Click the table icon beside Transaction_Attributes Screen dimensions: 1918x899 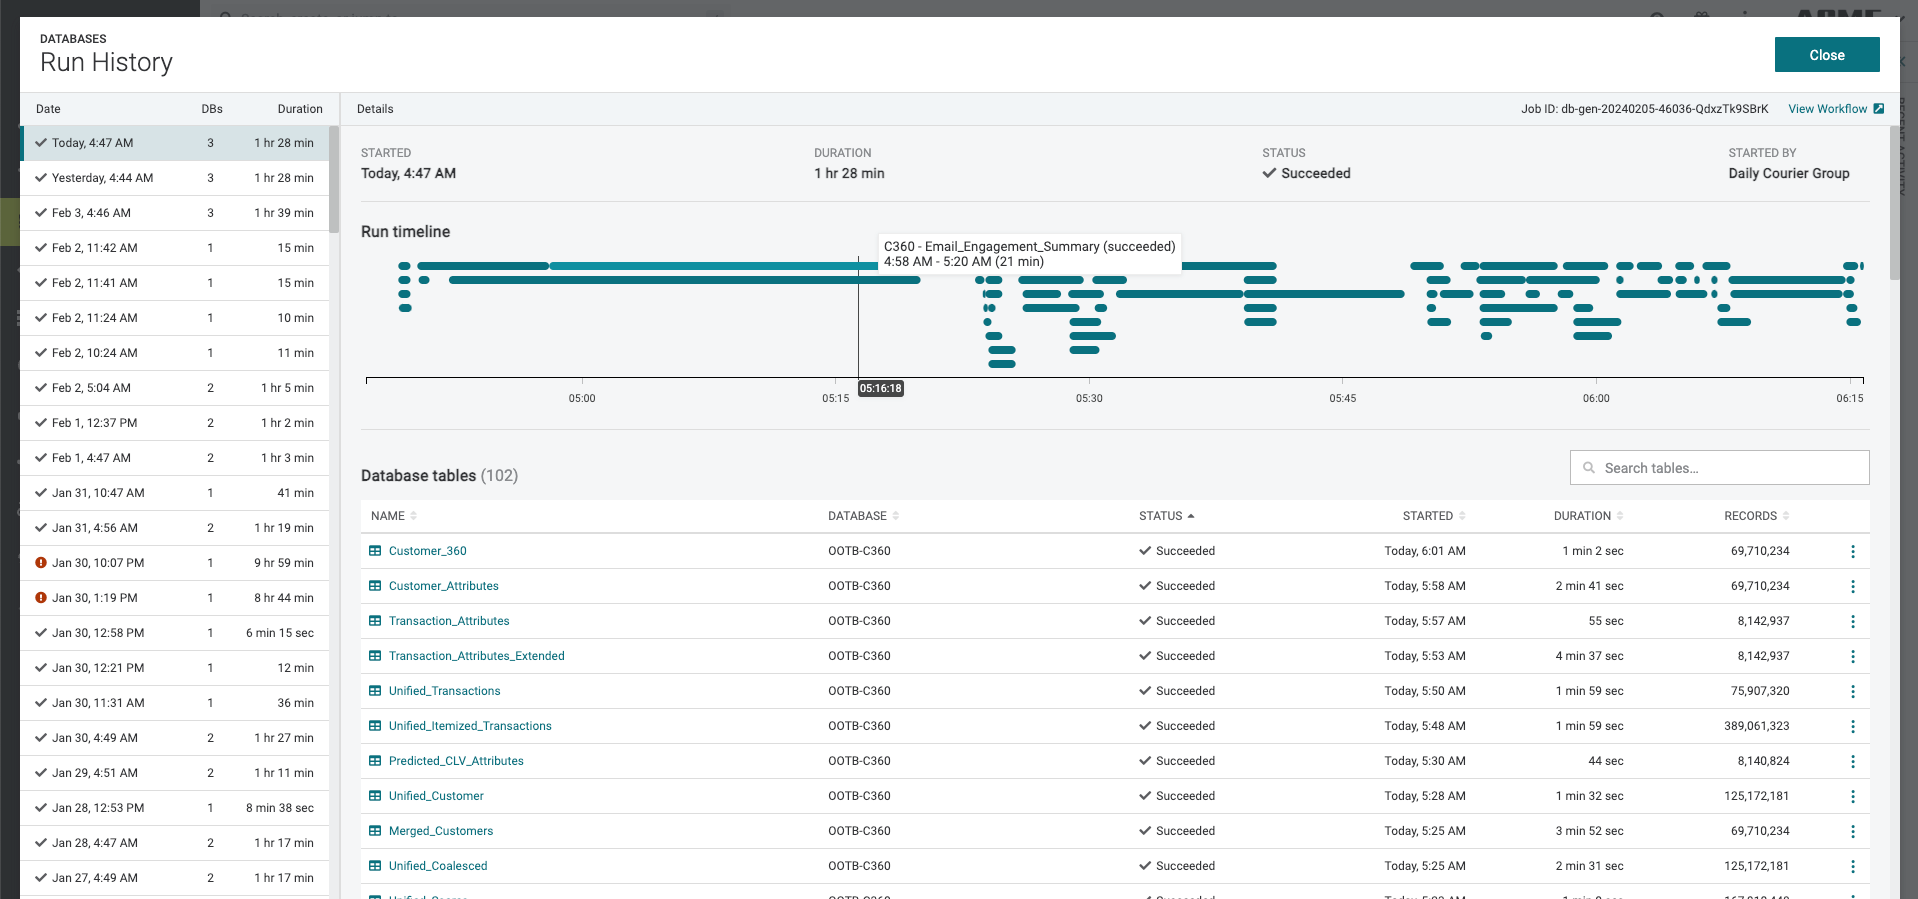pyautogui.click(x=375, y=621)
